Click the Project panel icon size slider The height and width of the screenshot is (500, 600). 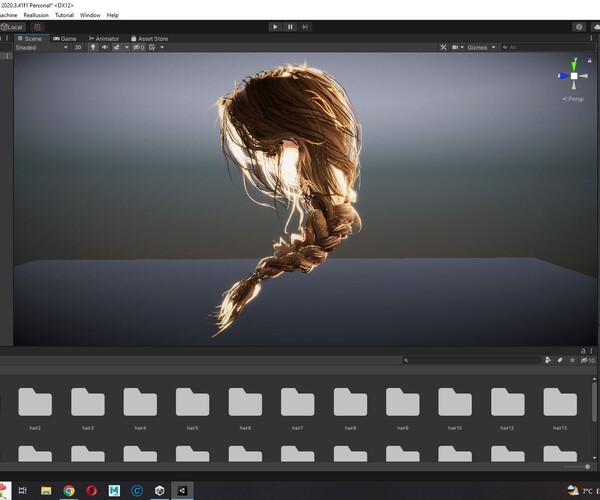tap(577, 467)
